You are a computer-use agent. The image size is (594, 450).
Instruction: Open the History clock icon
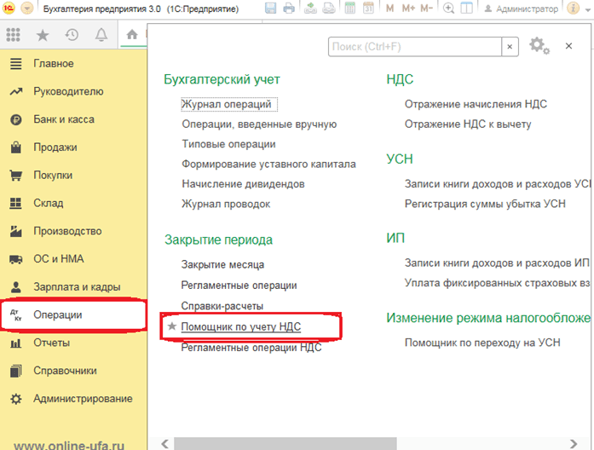tap(72, 35)
